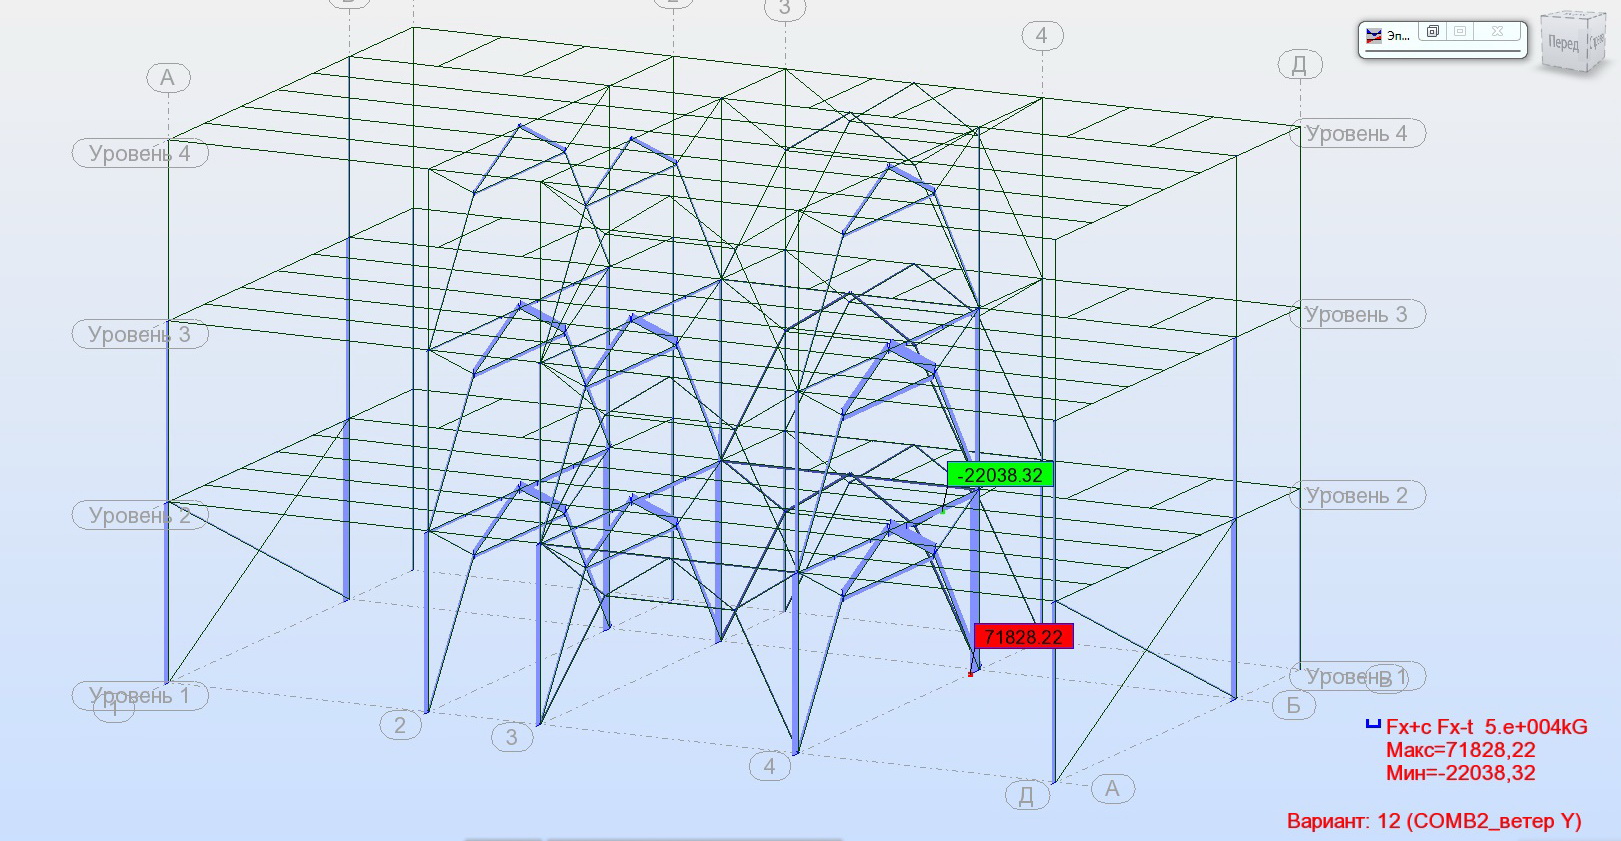Click the 'Уровень 3' label on the right side
The width and height of the screenshot is (1621, 841).
(x=1357, y=314)
